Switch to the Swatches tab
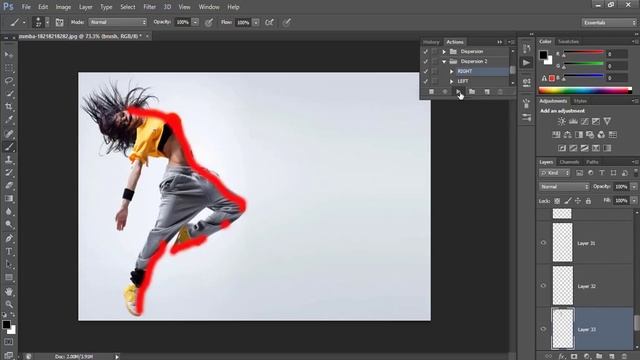The image size is (640, 360). [x=568, y=42]
